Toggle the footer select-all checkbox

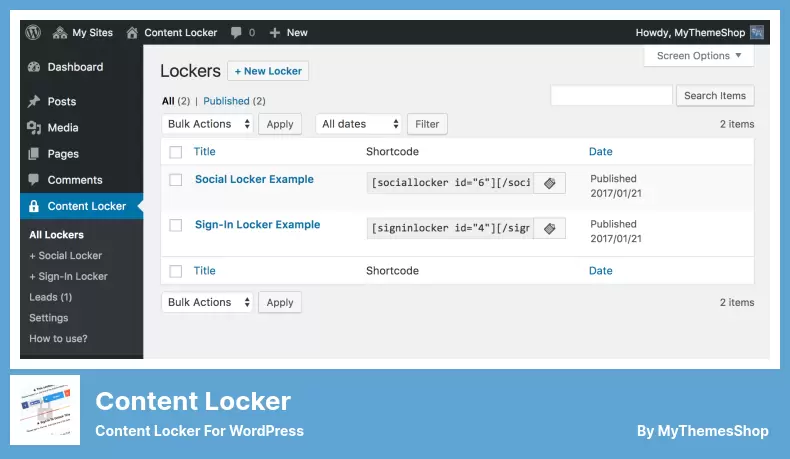175,271
